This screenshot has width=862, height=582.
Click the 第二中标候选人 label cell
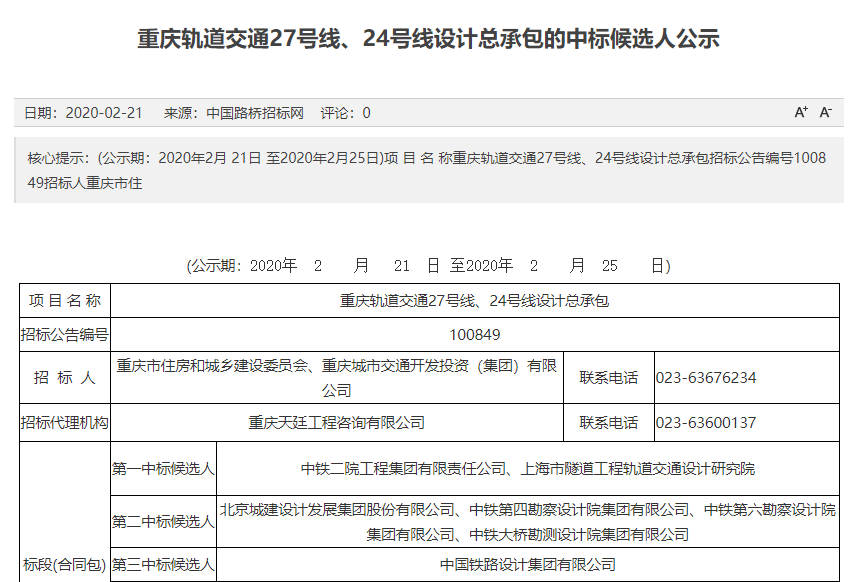click(163, 522)
